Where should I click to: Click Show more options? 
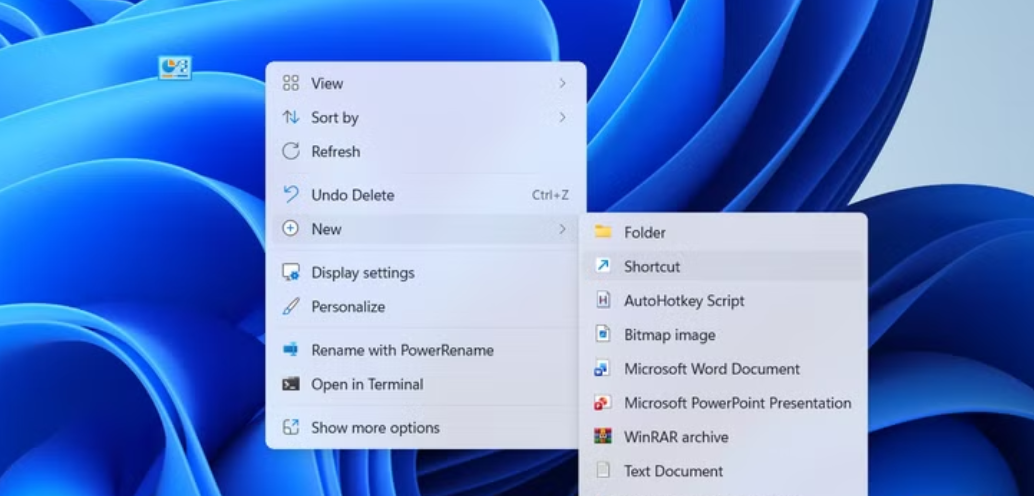pos(374,428)
